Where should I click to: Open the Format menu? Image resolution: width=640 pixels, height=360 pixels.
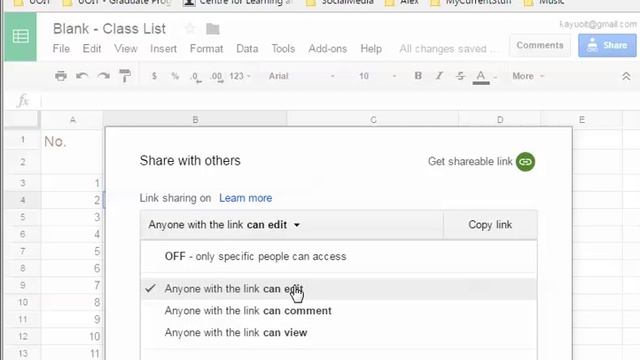[x=207, y=49]
